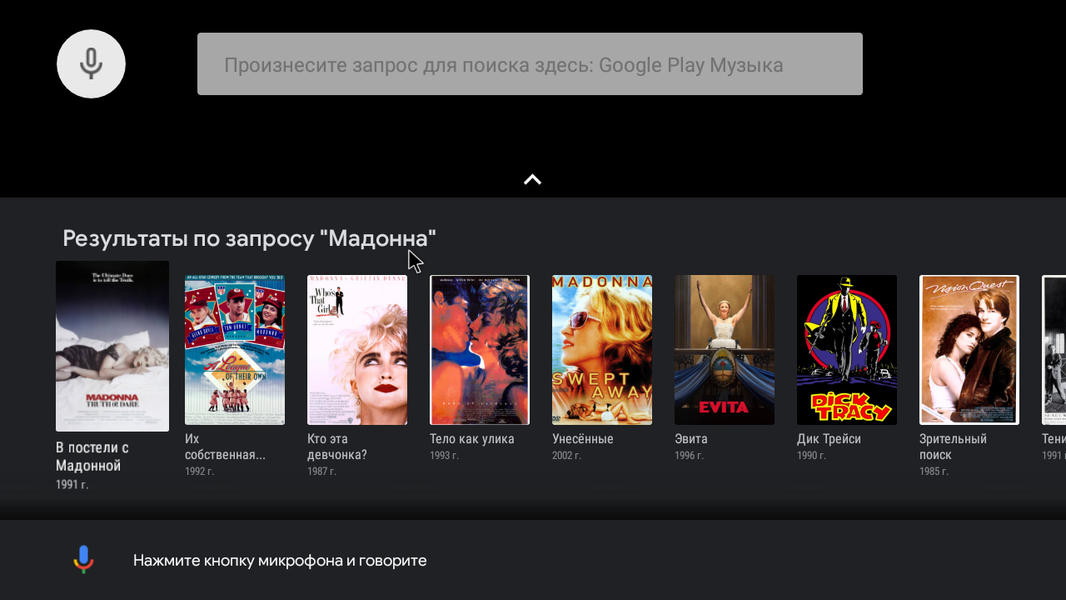Click the year "1993 г." under Тело как улика

point(444,455)
